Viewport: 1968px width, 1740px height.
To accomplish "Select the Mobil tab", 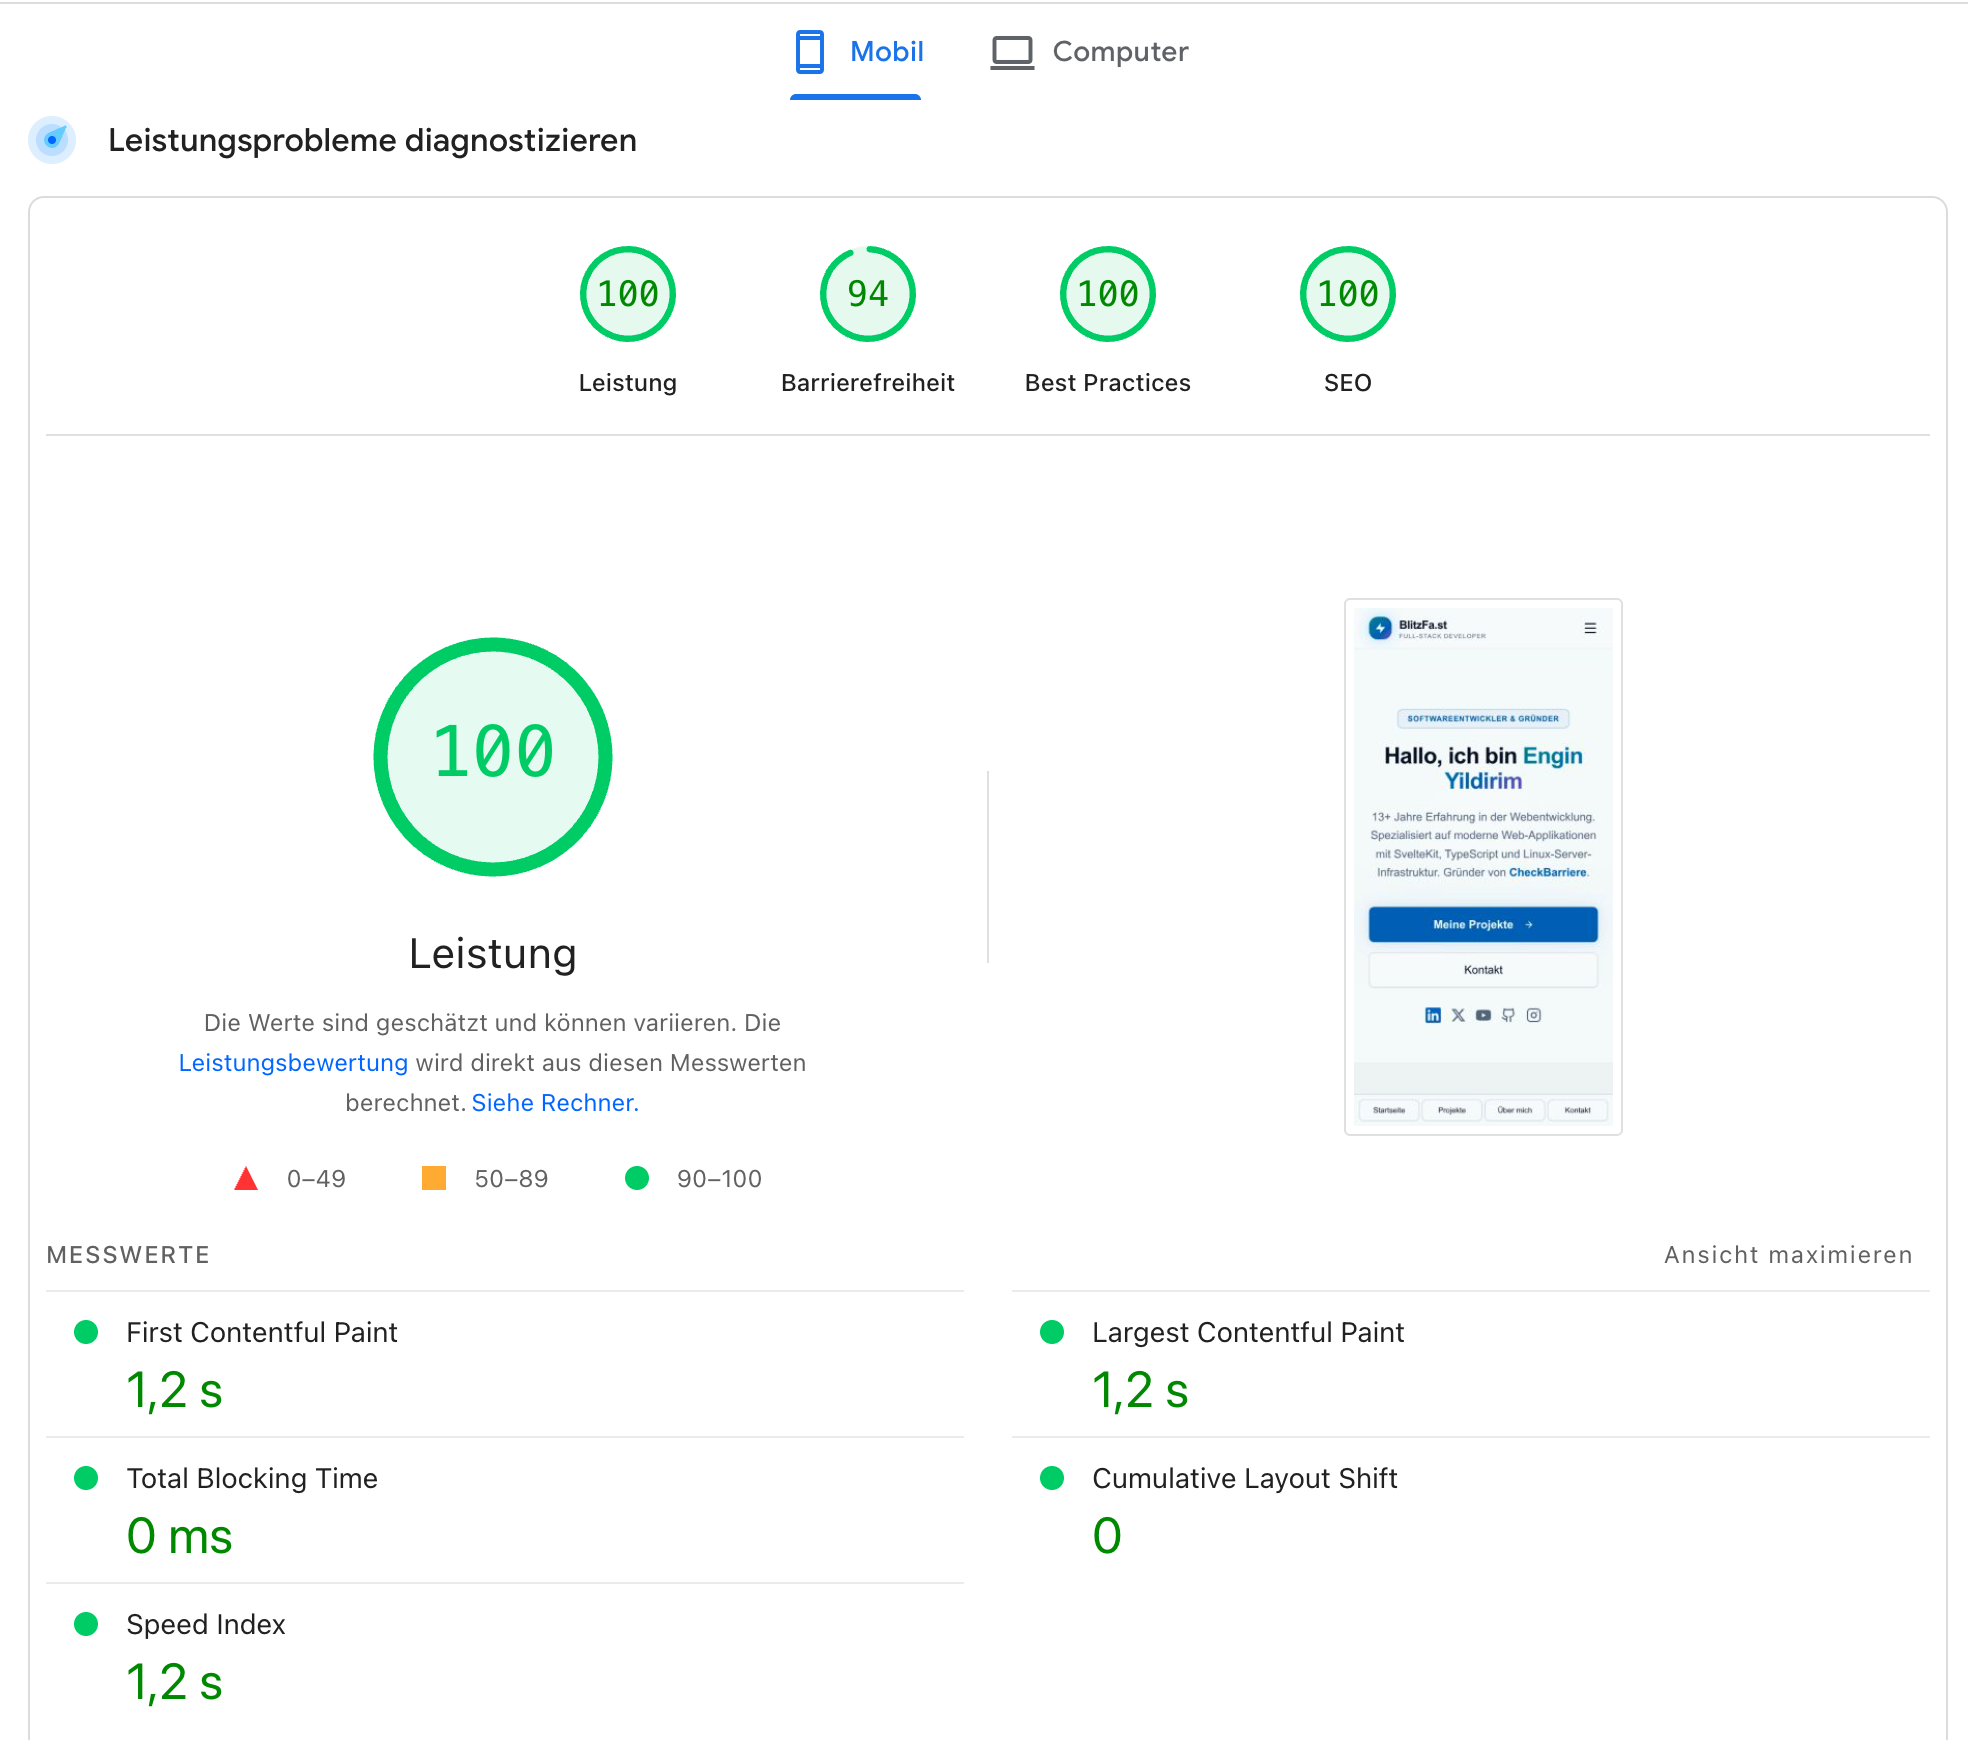I will pyautogui.click(x=856, y=51).
